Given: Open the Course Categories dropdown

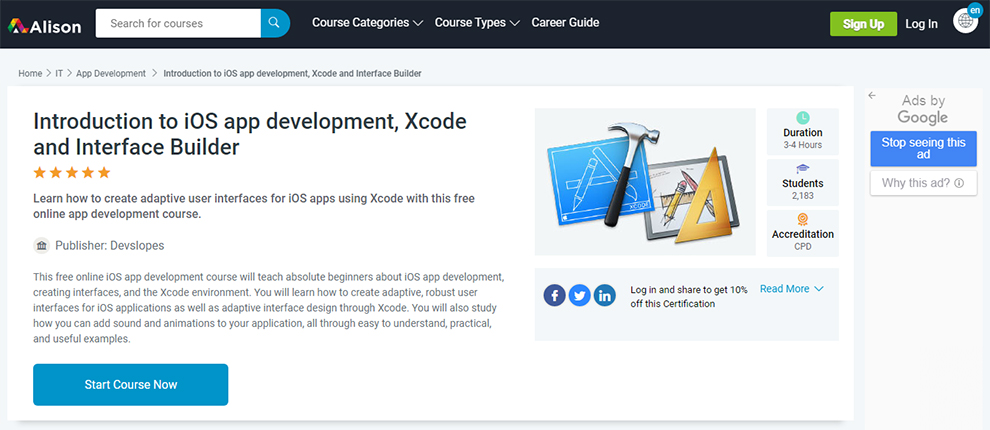Looking at the screenshot, I should tap(367, 23).
